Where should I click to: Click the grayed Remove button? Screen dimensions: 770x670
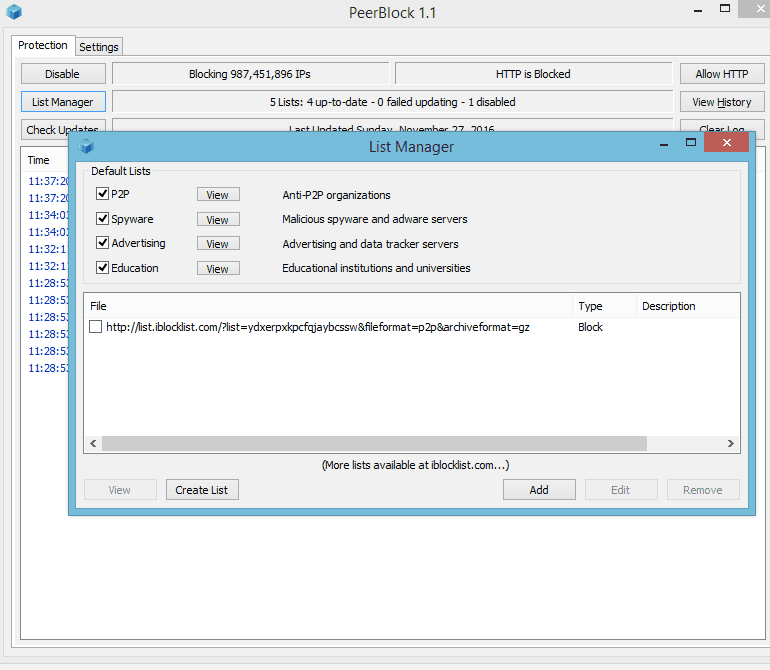click(703, 490)
